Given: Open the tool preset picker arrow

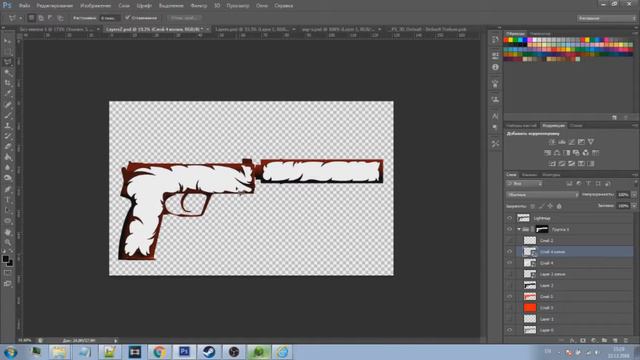Looking at the screenshot, I should tap(20, 18).
